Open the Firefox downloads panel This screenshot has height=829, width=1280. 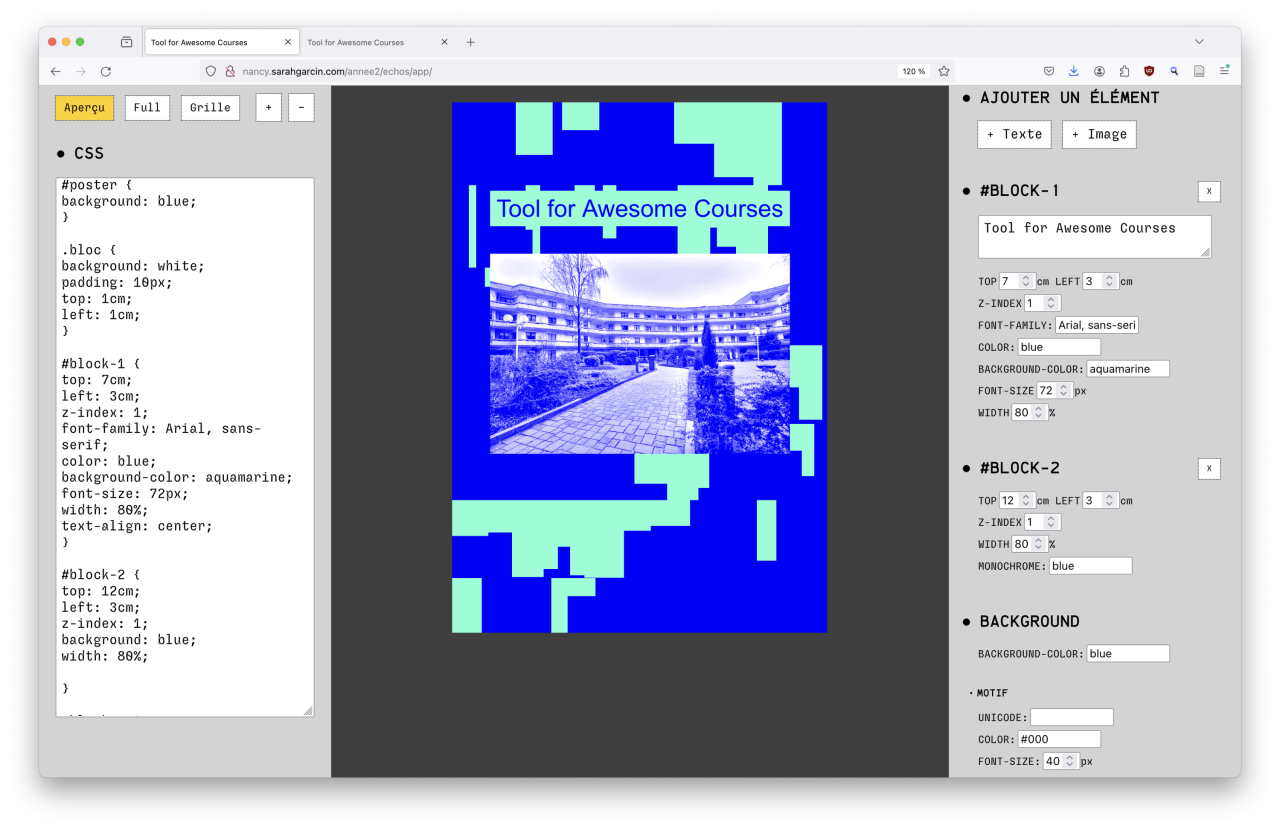1074,71
